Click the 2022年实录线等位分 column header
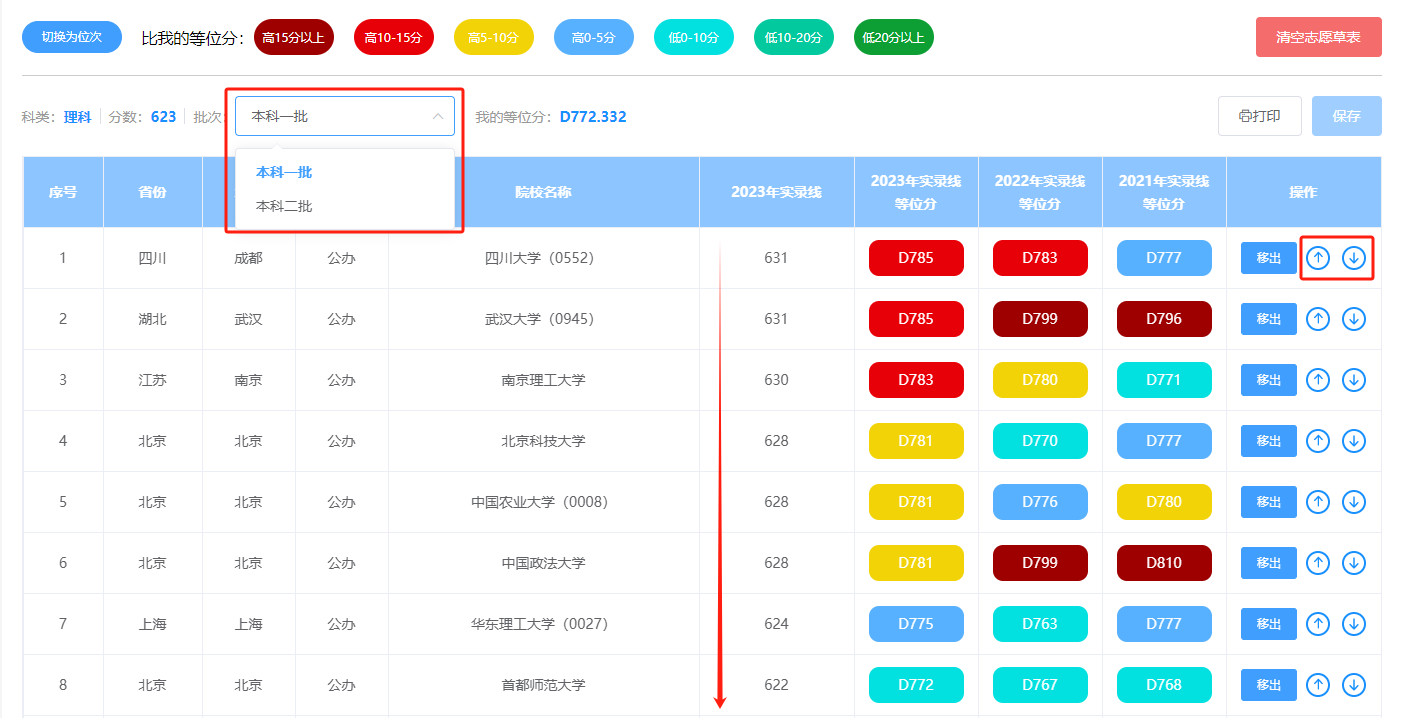 [1040, 192]
